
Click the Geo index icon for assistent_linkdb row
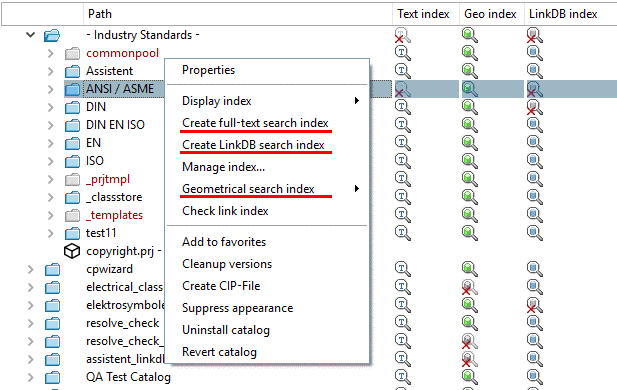[x=469, y=359]
